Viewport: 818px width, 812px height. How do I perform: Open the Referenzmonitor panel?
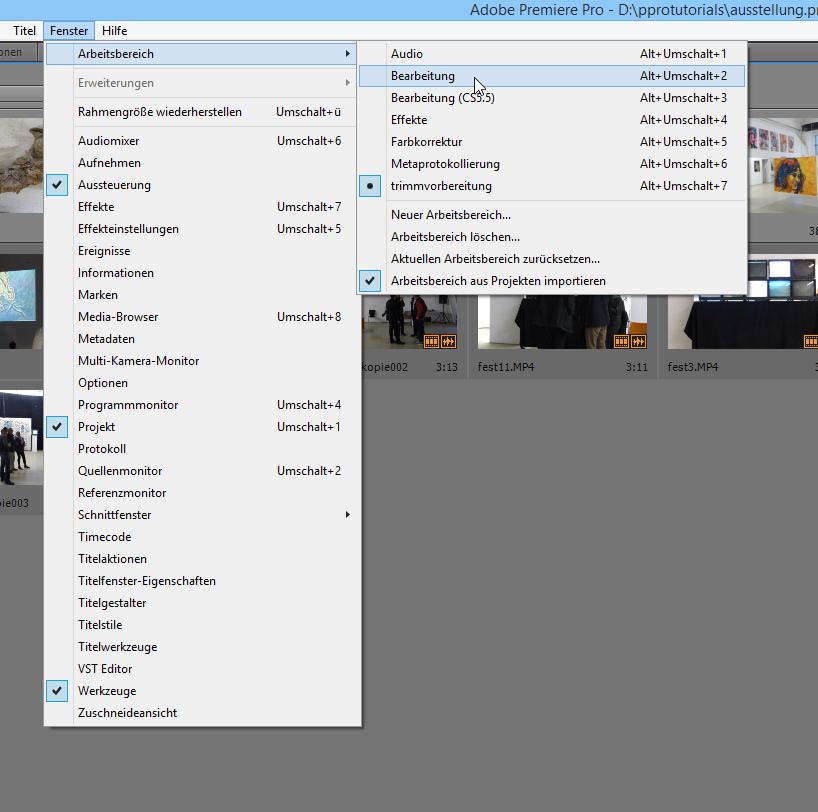[x=201, y=493]
